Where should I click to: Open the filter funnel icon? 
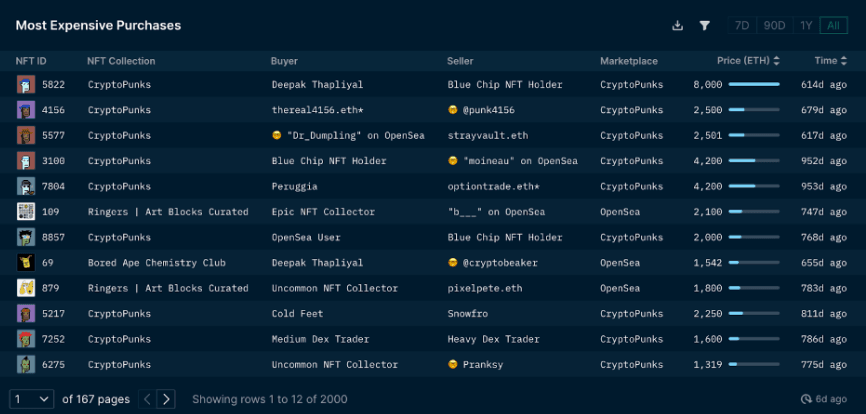[704, 26]
